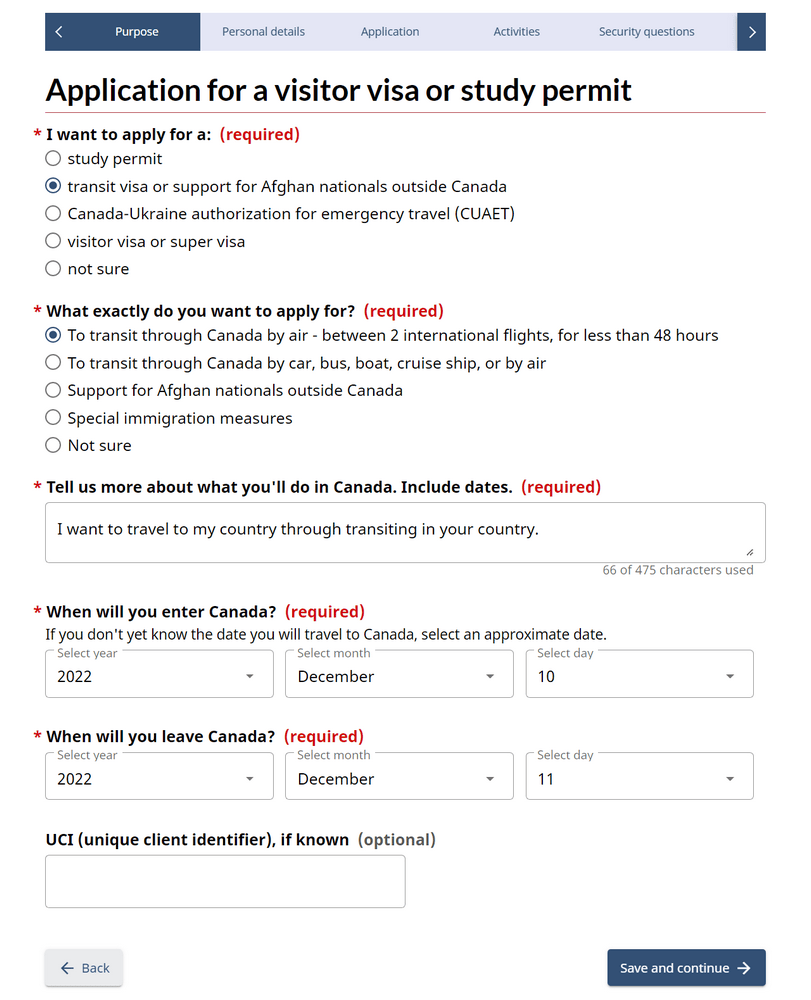
Task: Switch to the Personal details tab
Action: point(263,32)
